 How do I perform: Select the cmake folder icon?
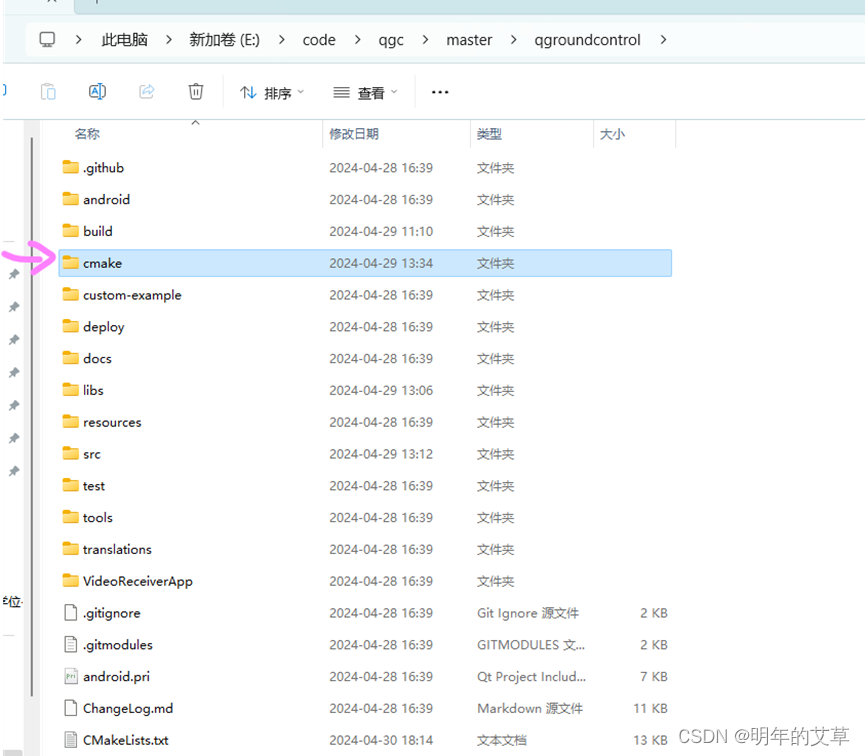[71, 263]
